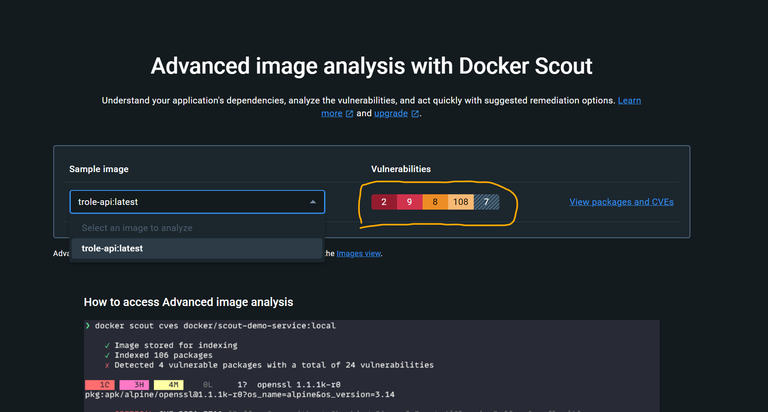Click the pkg:apk/alpine/openssl package URL line
The width and height of the screenshot is (768, 412).
[x=240, y=394]
